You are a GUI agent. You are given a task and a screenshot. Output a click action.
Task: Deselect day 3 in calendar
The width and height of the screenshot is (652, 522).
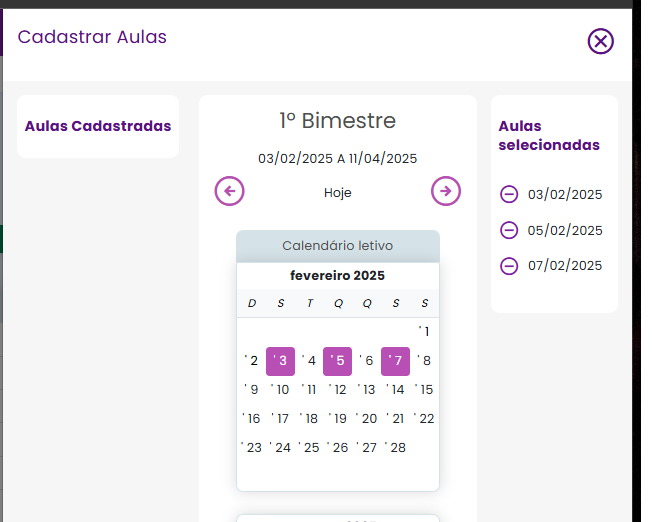(x=280, y=361)
